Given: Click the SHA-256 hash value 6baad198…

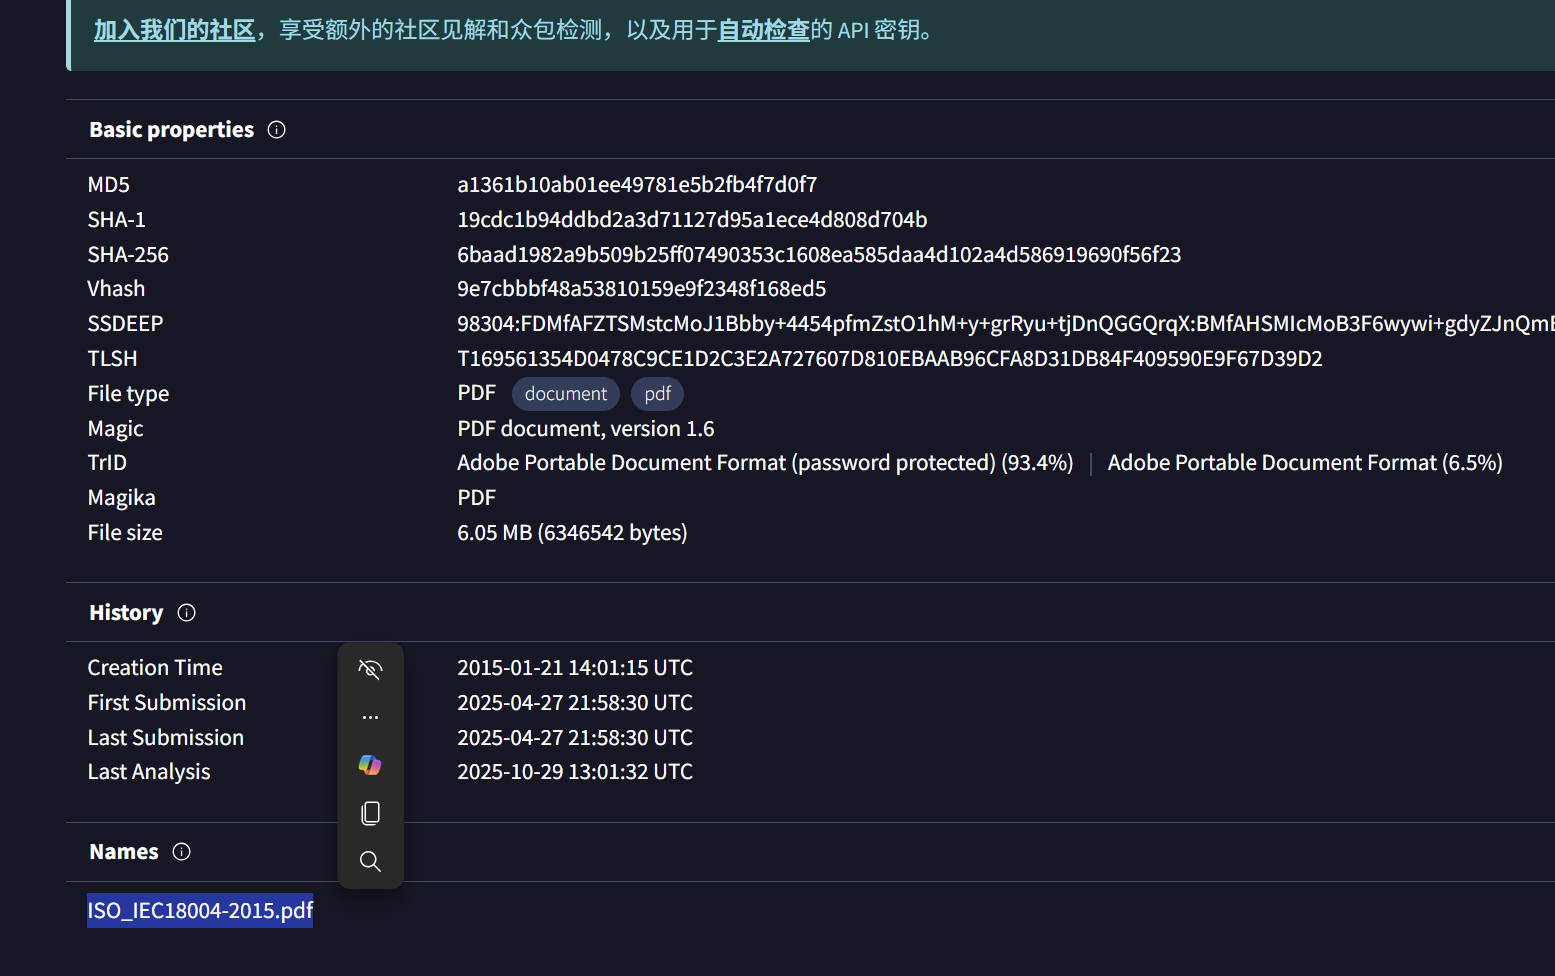Looking at the screenshot, I should (x=819, y=255).
